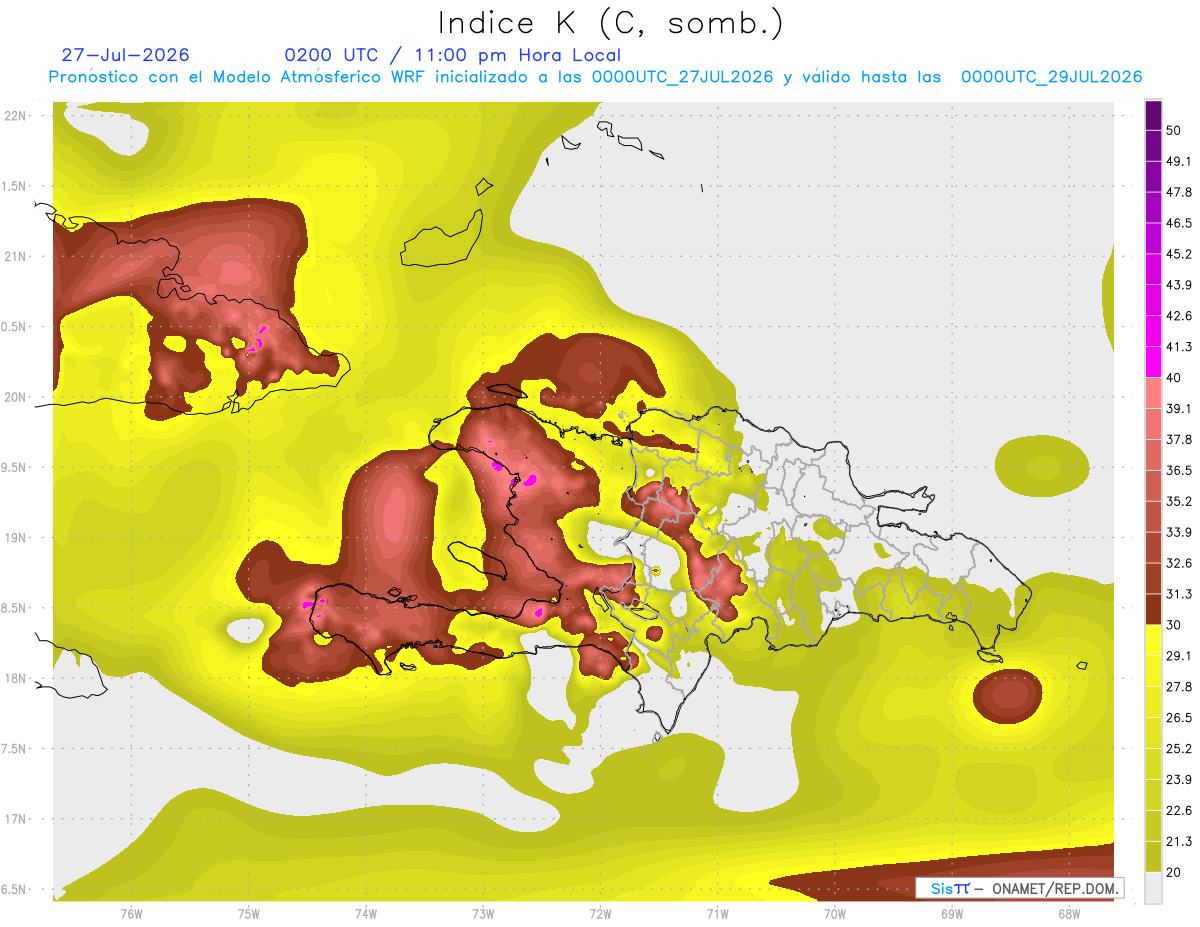Click the '0200 UTC / 11:00 pm Hora Local' time
1200x927 pixels.
(452, 55)
